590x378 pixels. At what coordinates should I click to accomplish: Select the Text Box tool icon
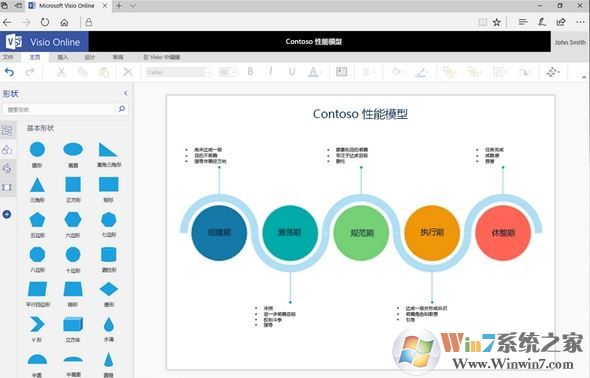pos(341,71)
